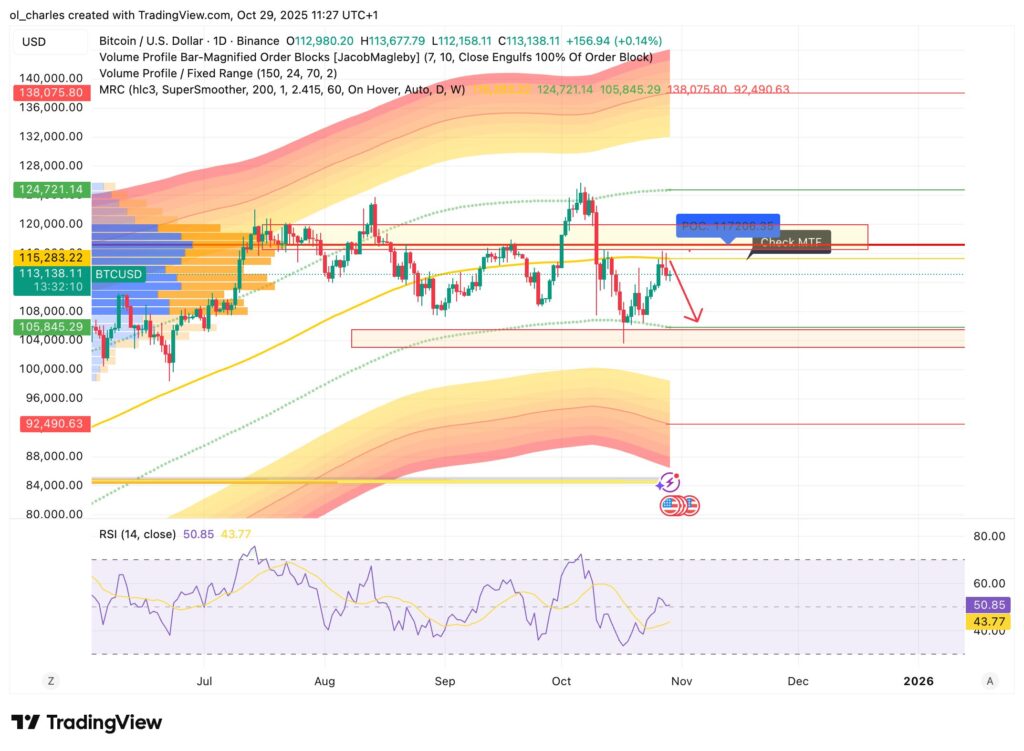Click the TradingView logo
1024x751 pixels.
[x=86, y=722]
